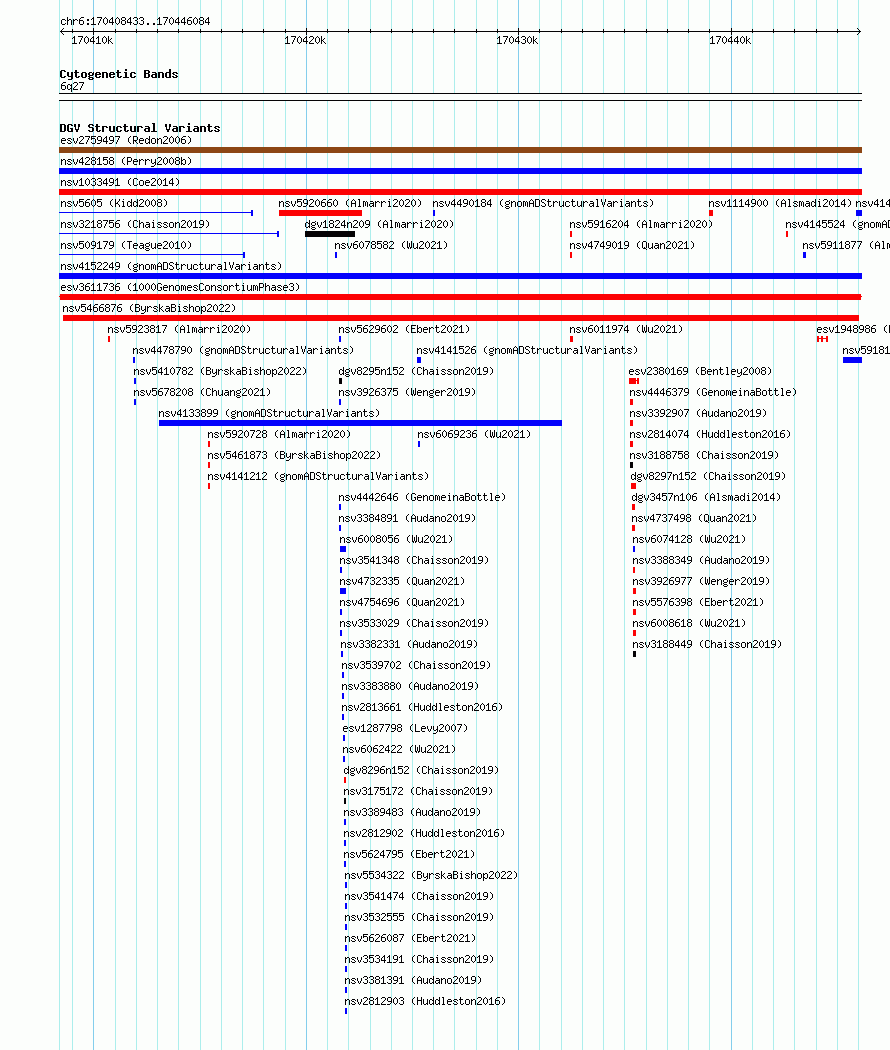Open nsv4490184 (gnomADStructuralVariants) label
This screenshot has width=890, height=1050.
[x=543, y=203]
